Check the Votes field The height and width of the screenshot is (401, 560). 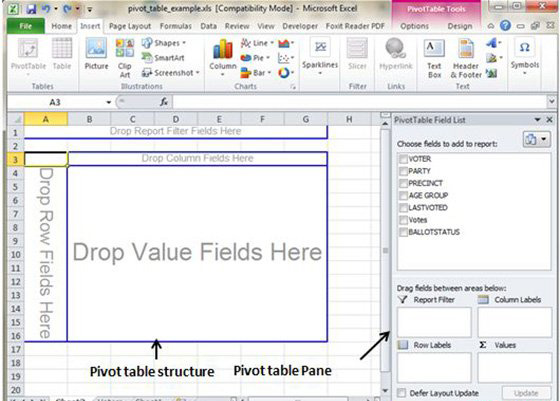pos(403,220)
